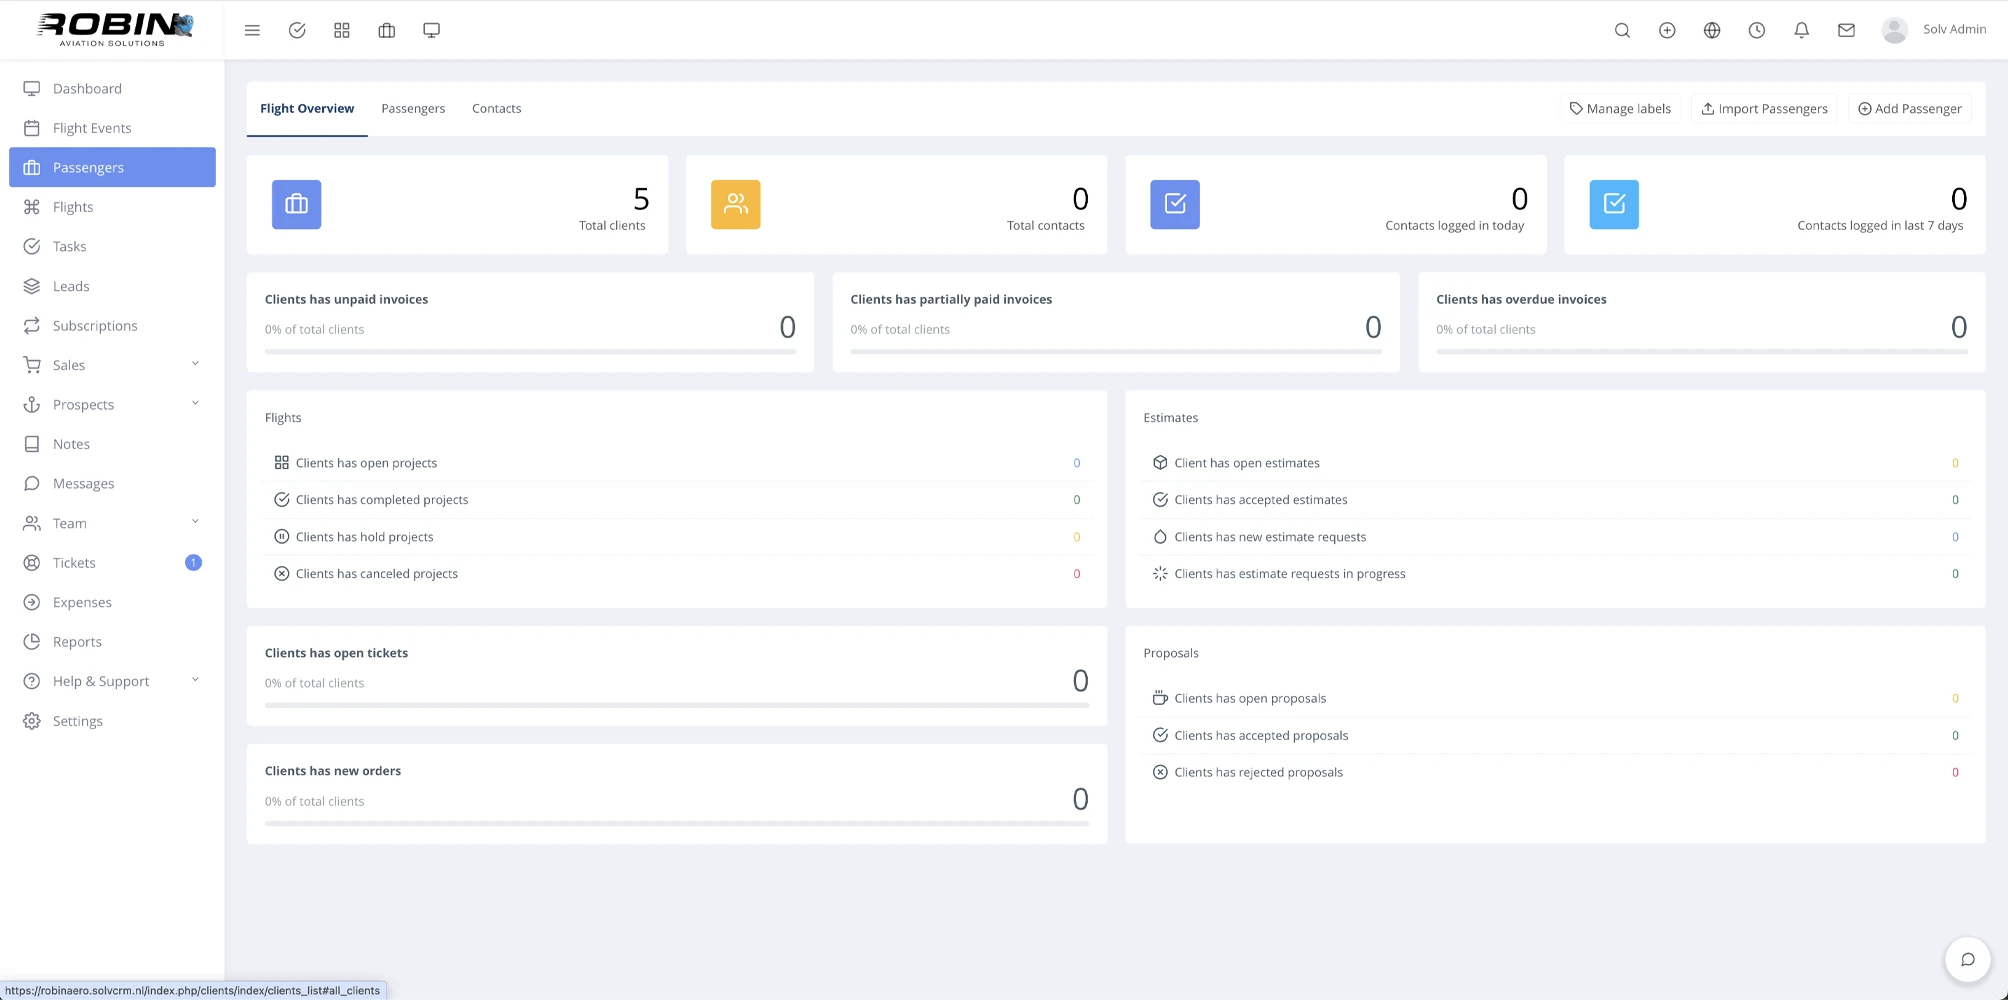The width and height of the screenshot is (2008, 1000).
Task: Open the messages envelope icon
Action: click(1846, 30)
